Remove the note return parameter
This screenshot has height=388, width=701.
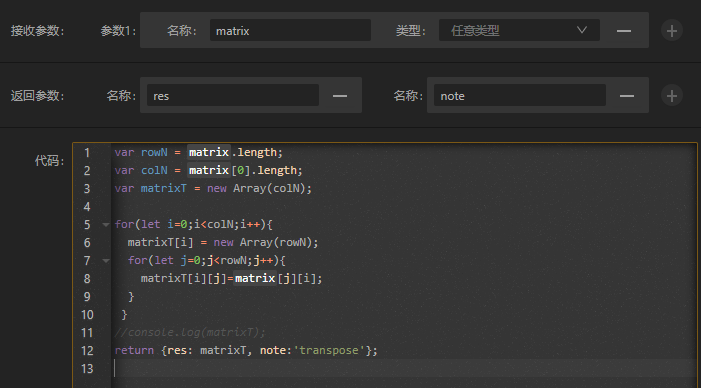click(x=627, y=96)
